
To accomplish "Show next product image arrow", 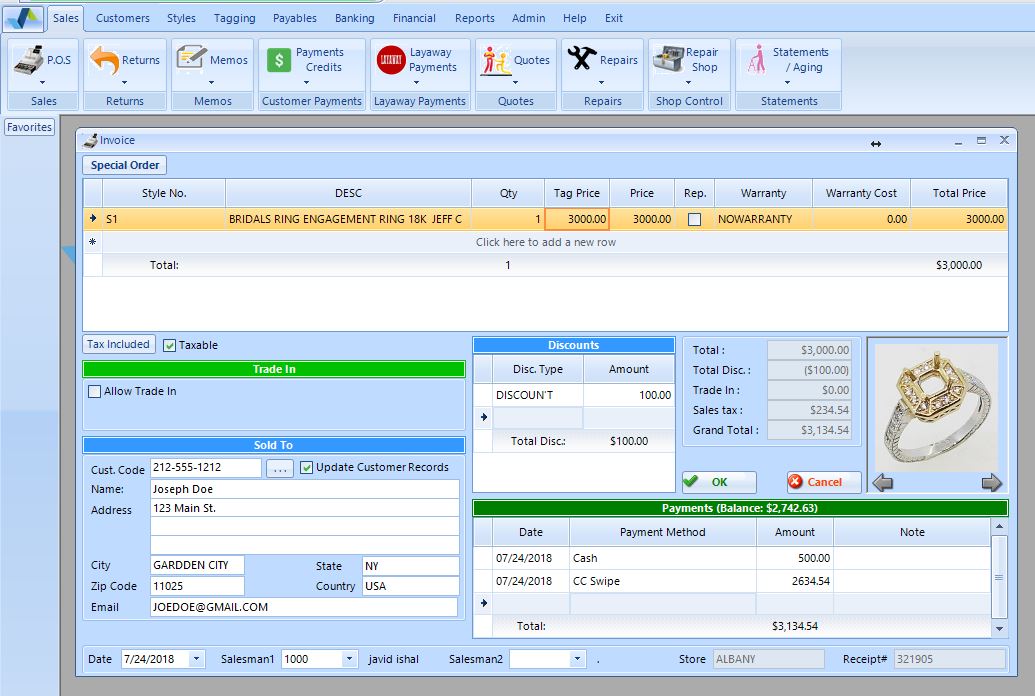I will click(x=991, y=484).
